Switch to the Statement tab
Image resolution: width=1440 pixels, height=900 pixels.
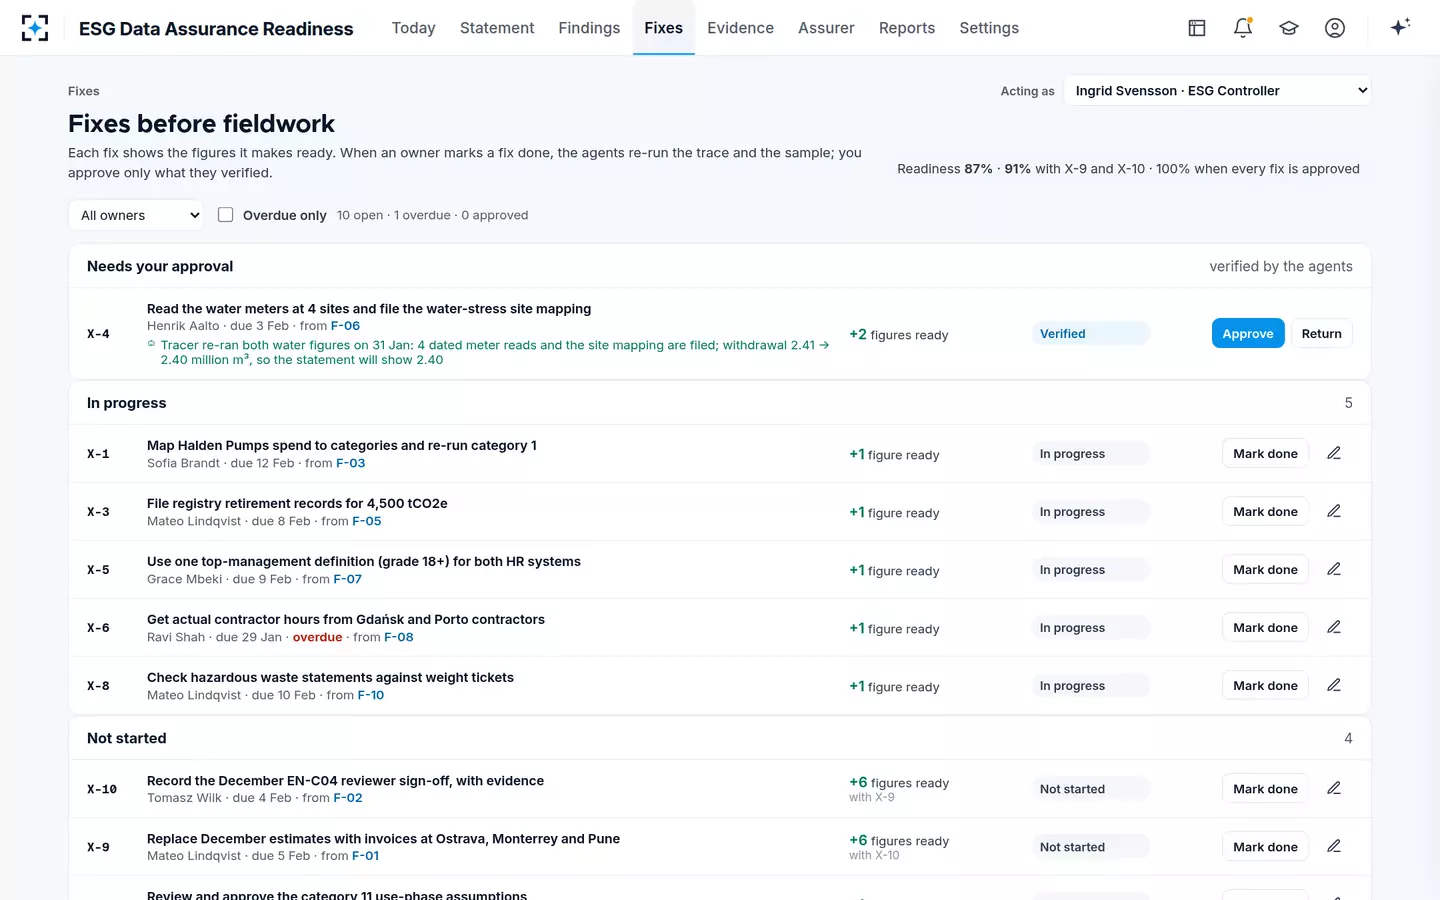pos(497,28)
